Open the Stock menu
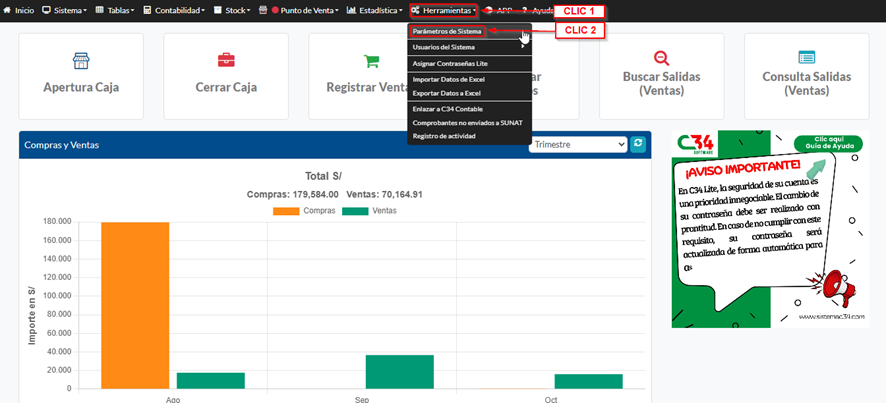886x403 pixels. pyautogui.click(x=236, y=10)
